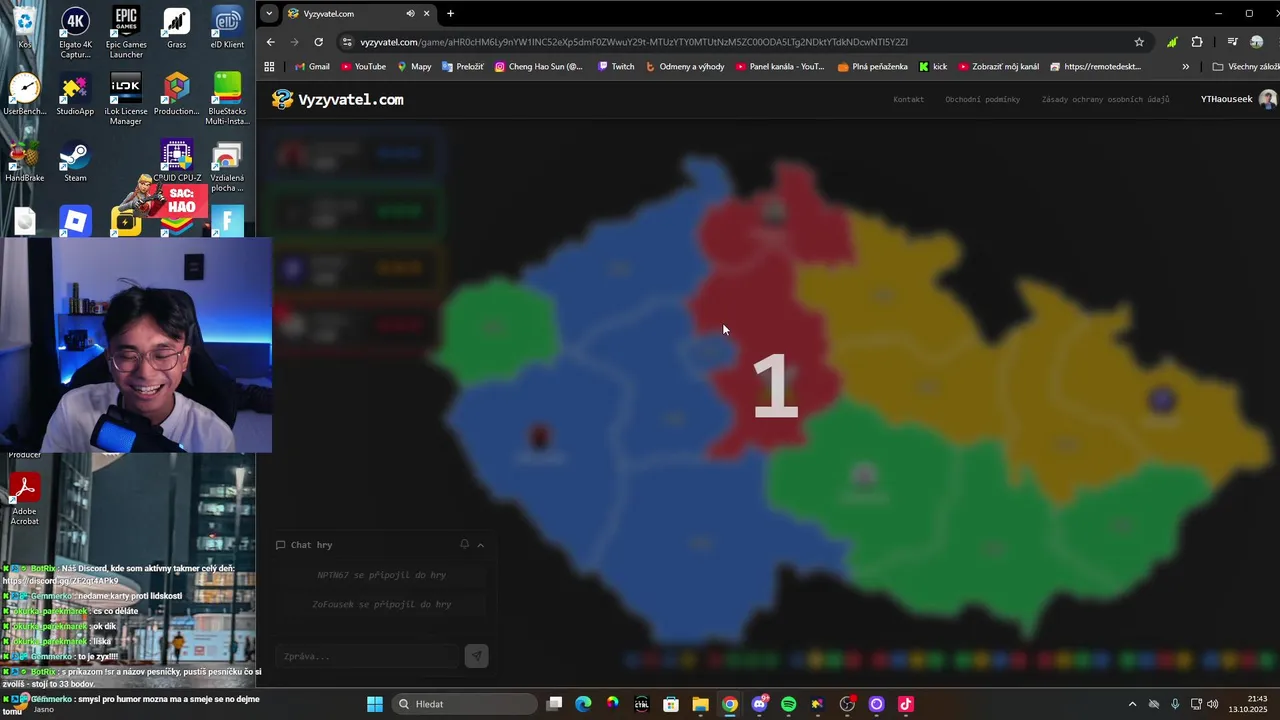Open the Plná peňaženka bookmark
1280x720 pixels.
pyautogui.click(x=873, y=67)
